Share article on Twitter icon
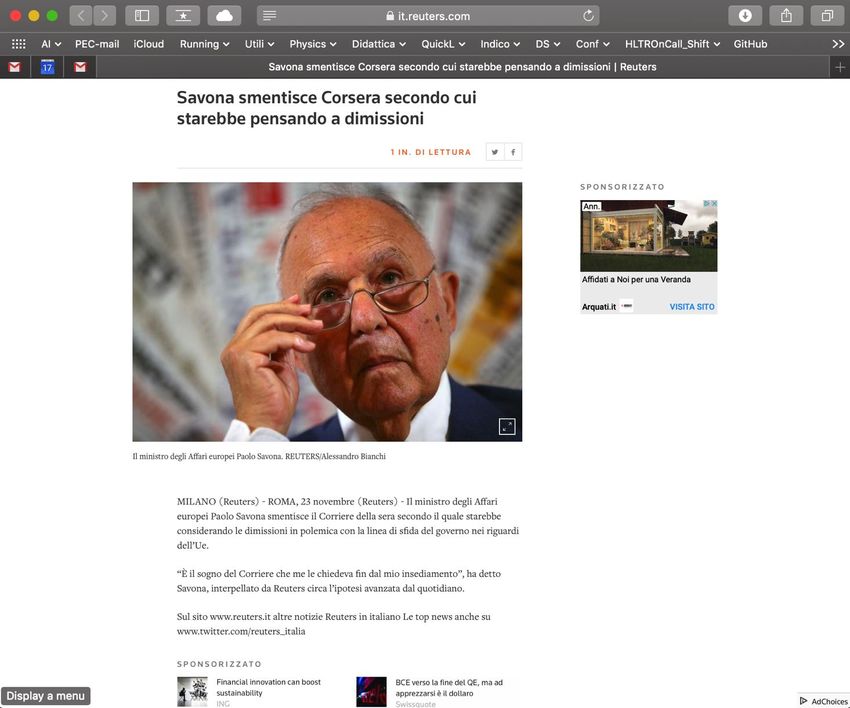Image resolution: width=850 pixels, height=708 pixels. 495,152
